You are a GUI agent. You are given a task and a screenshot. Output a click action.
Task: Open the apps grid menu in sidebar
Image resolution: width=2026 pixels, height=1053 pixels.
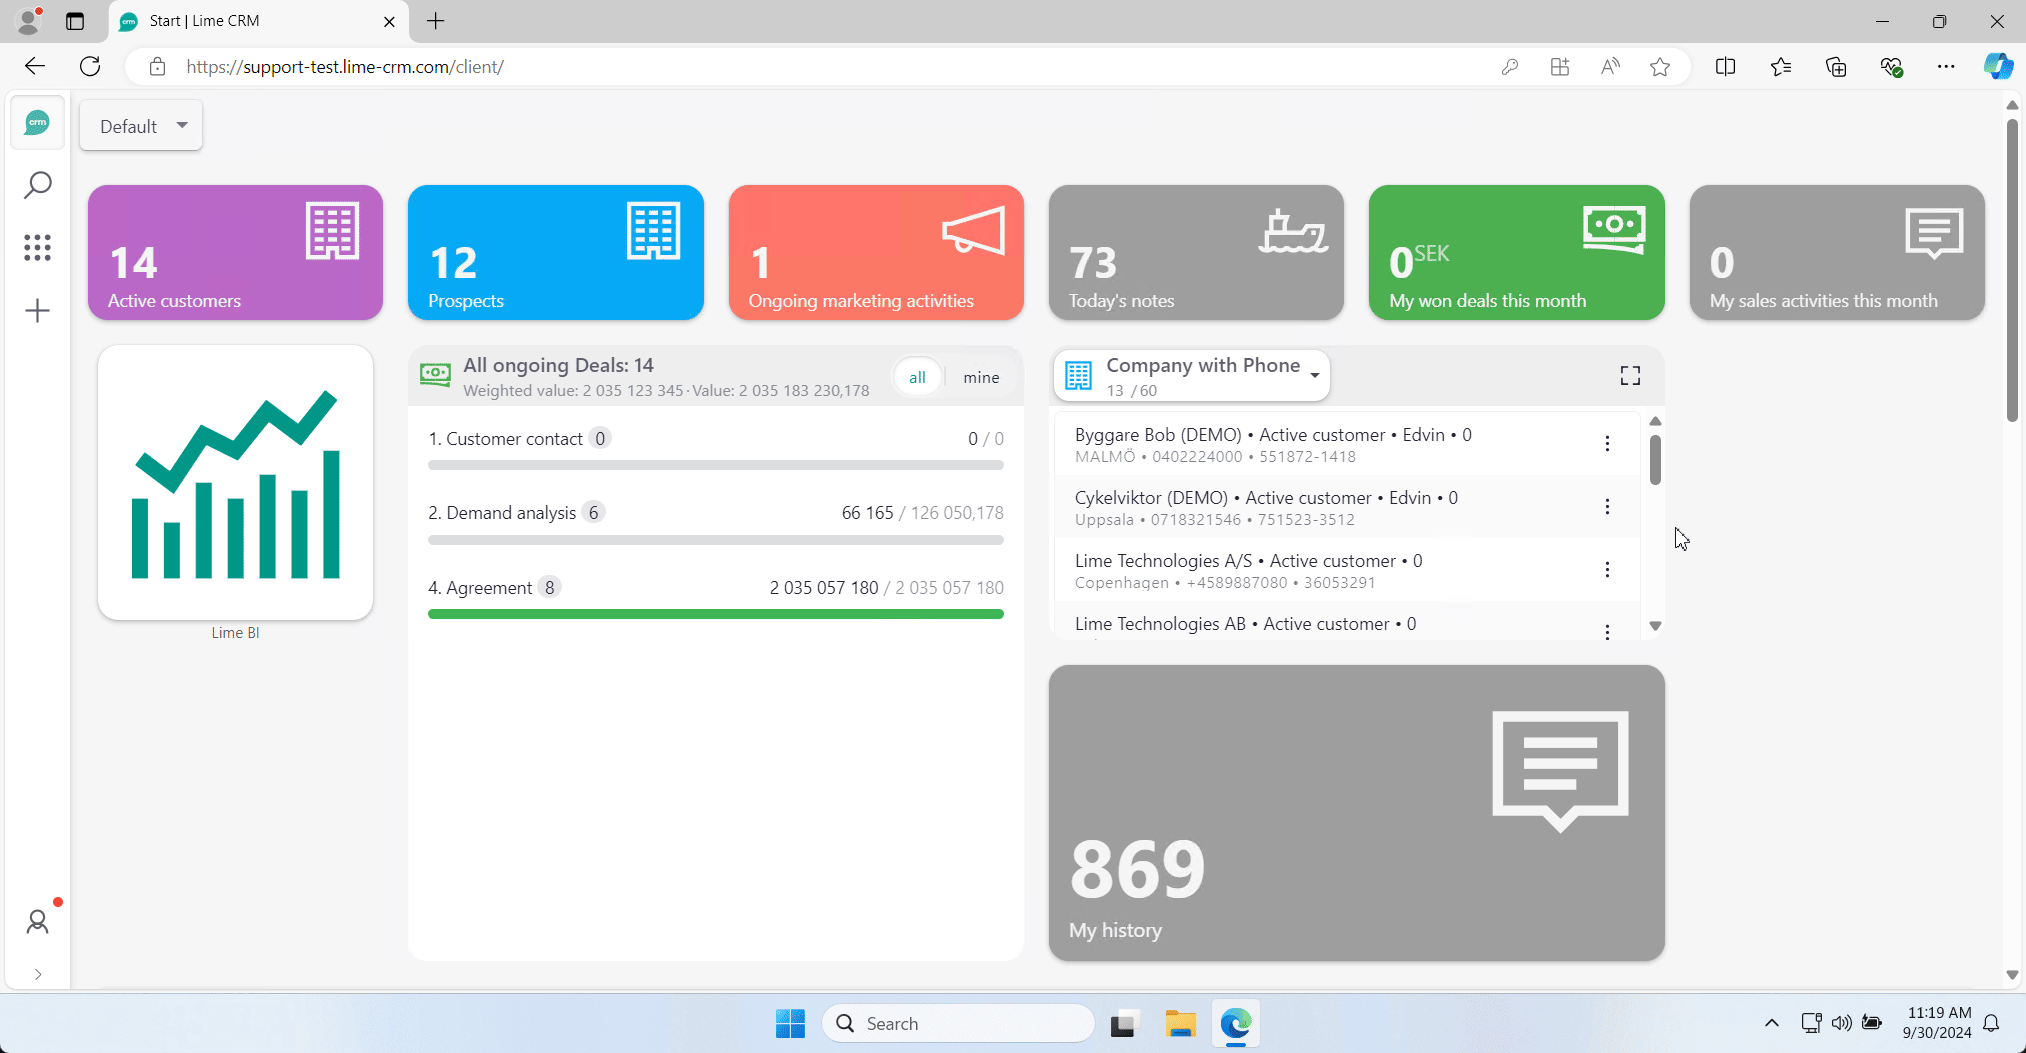click(37, 247)
